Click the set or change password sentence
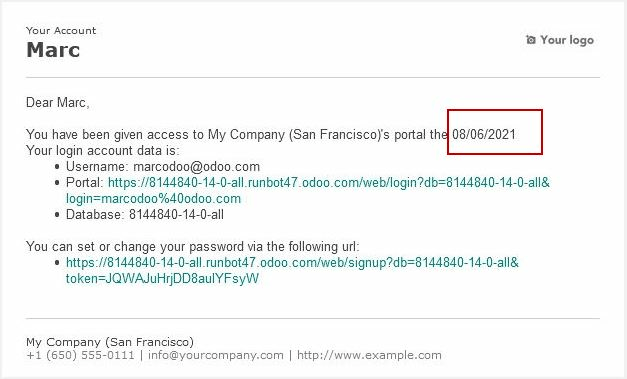The width and height of the screenshot is (627, 379). pyautogui.click(x=193, y=247)
